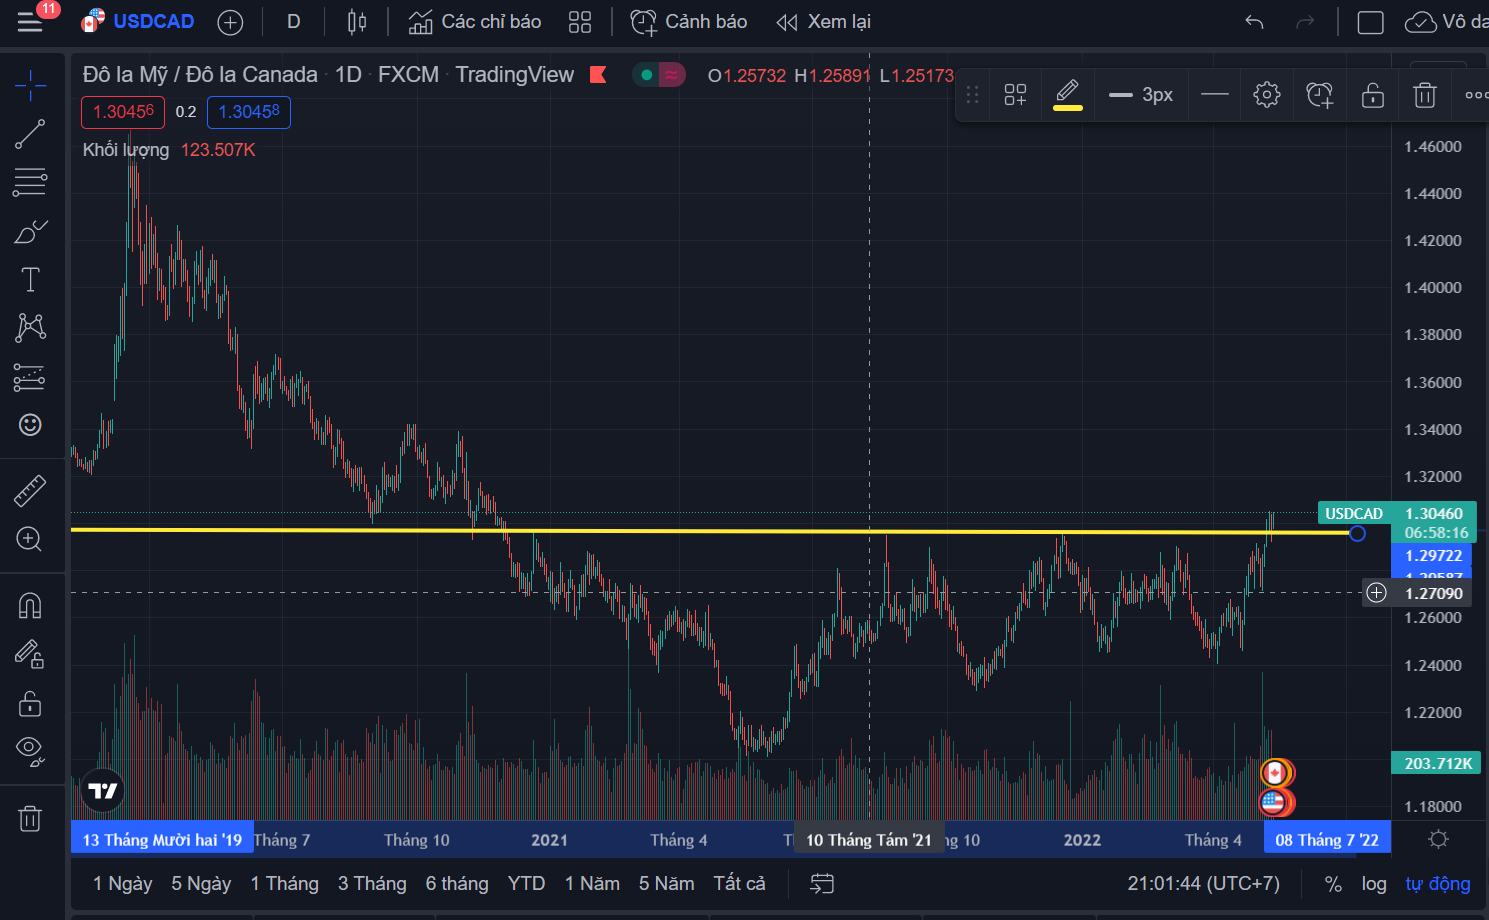Delete the selected drawing with toolbar trash
Image resolution: width=1489 pixels, height=920 pixels.
click(x=1425, y=95)
